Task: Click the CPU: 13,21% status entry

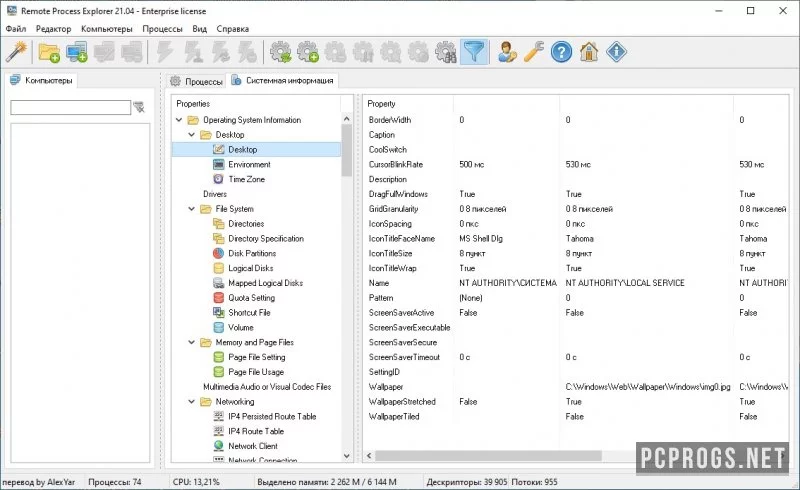Action: click(x=196, y=481)
